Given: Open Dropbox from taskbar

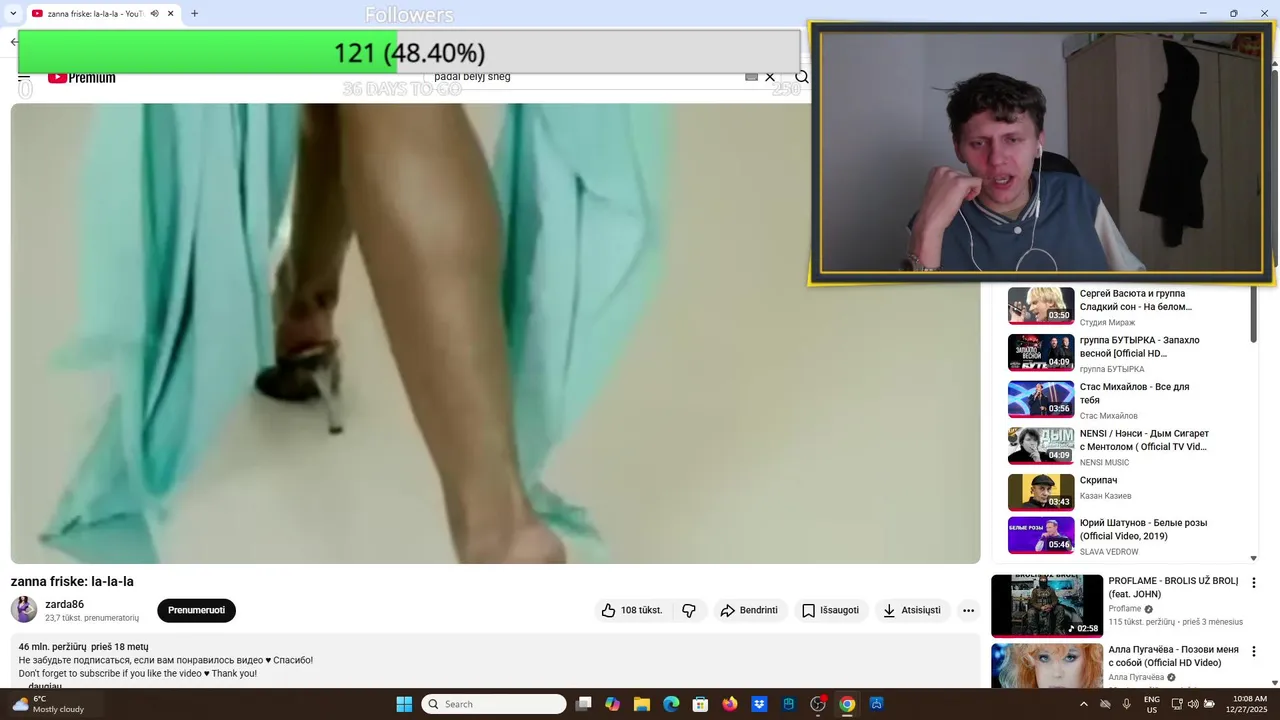Looking at the screenshot, I should coord(759,704).
